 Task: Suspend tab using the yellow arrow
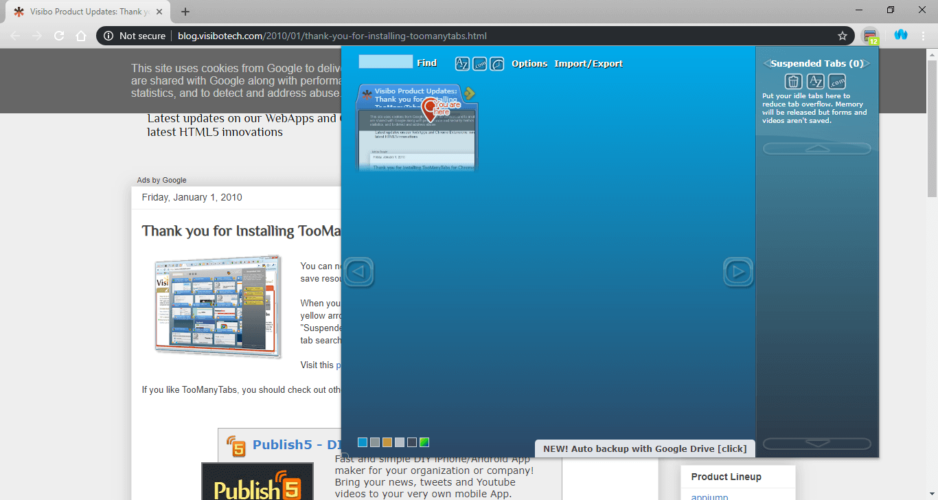(x=470, y=93)
